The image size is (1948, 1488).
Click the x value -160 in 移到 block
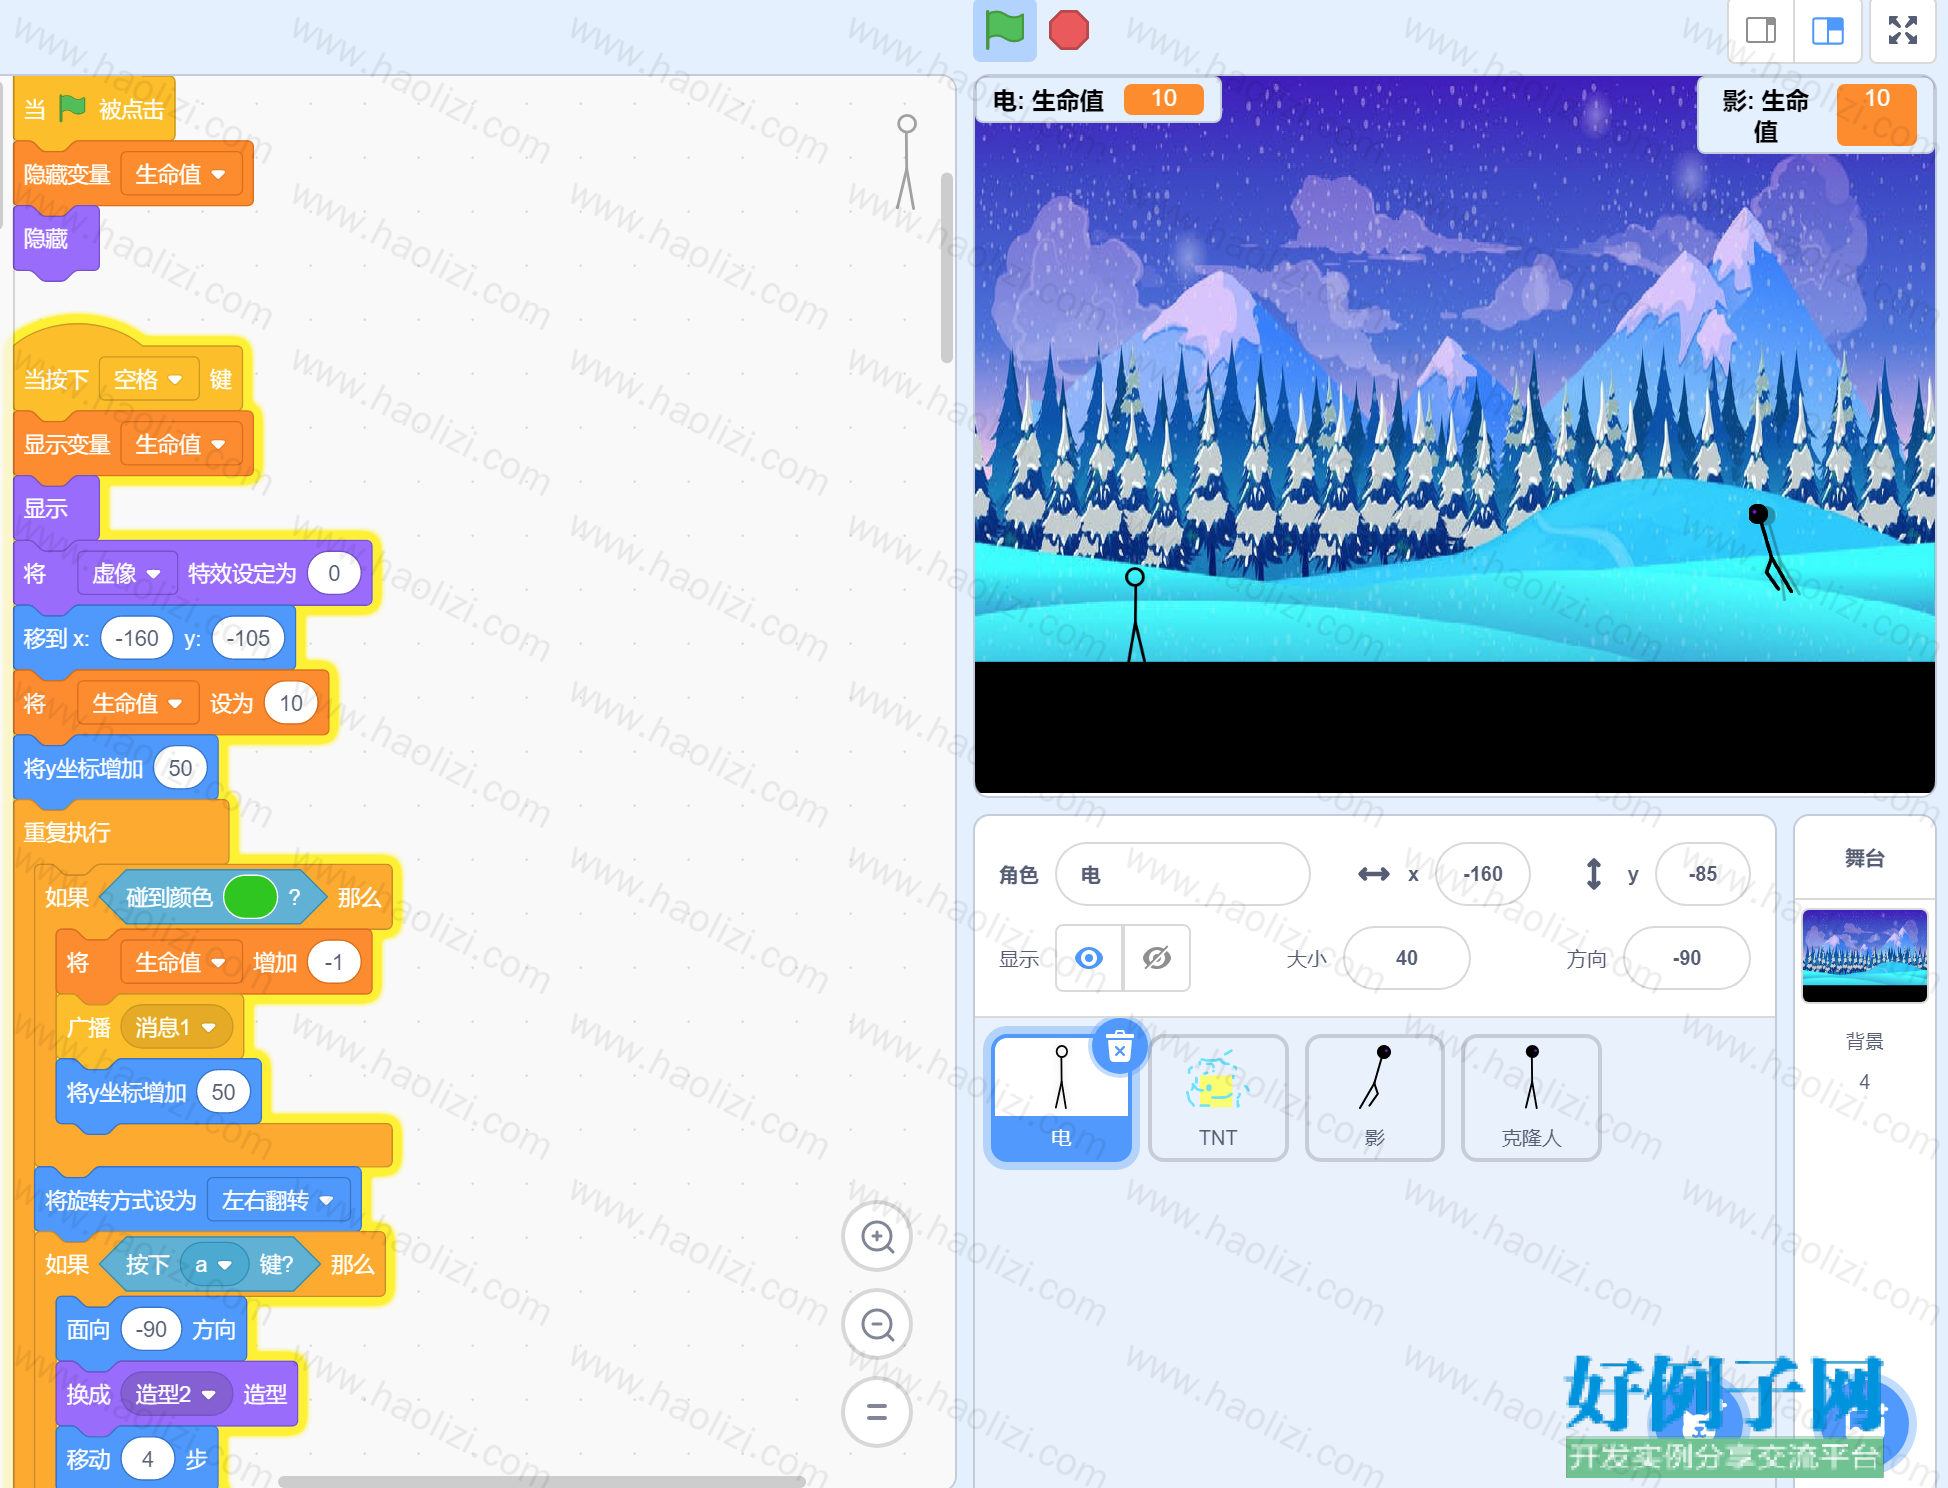(137, 639)
